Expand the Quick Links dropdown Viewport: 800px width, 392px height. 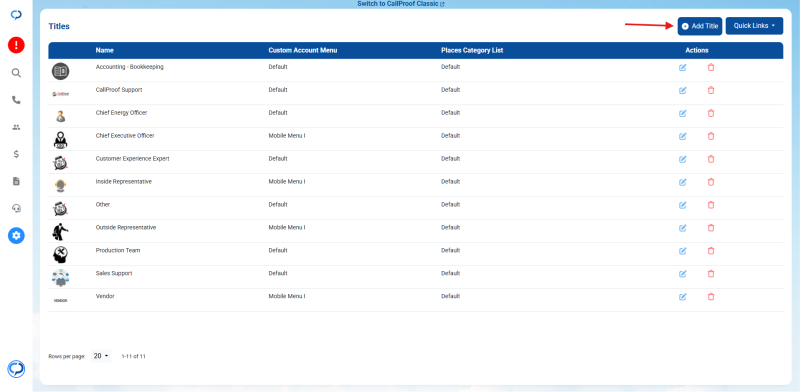(x=754, y=26)
